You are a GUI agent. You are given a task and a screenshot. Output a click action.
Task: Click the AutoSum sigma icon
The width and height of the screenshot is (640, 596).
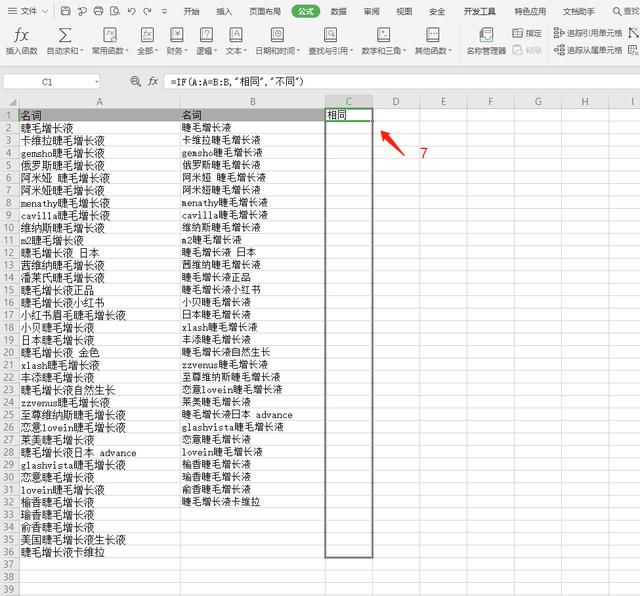64,35
